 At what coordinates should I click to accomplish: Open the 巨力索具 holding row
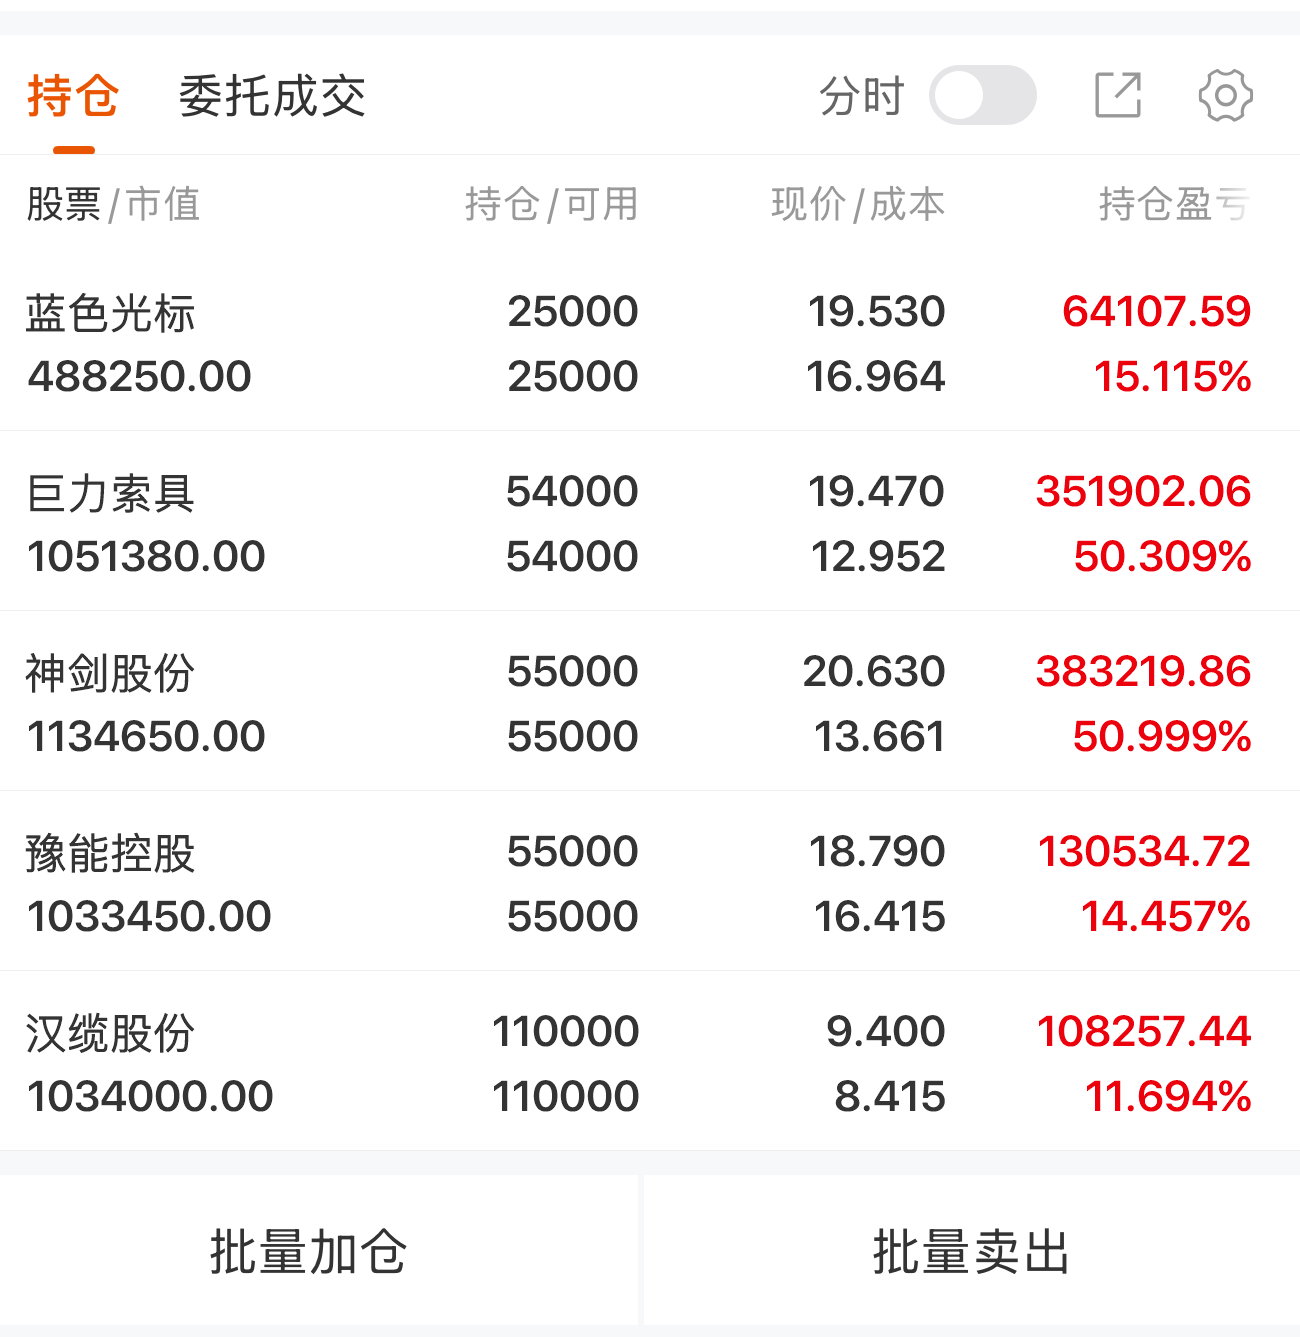tap(650, 521)
